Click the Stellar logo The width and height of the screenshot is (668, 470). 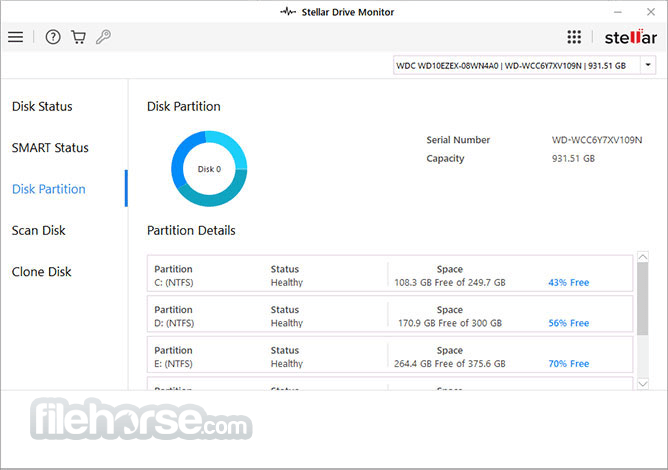click(631, 37)
